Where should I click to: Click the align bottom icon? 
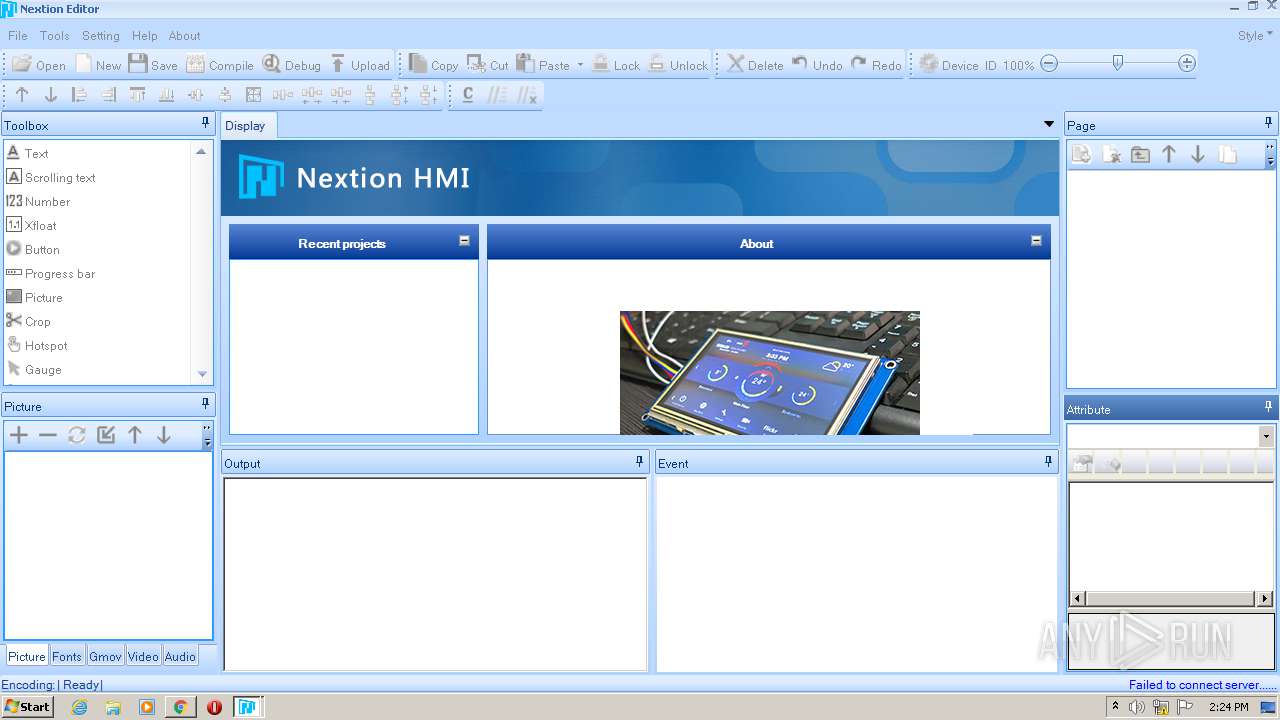pyautogui.click(x=167, y=95)
